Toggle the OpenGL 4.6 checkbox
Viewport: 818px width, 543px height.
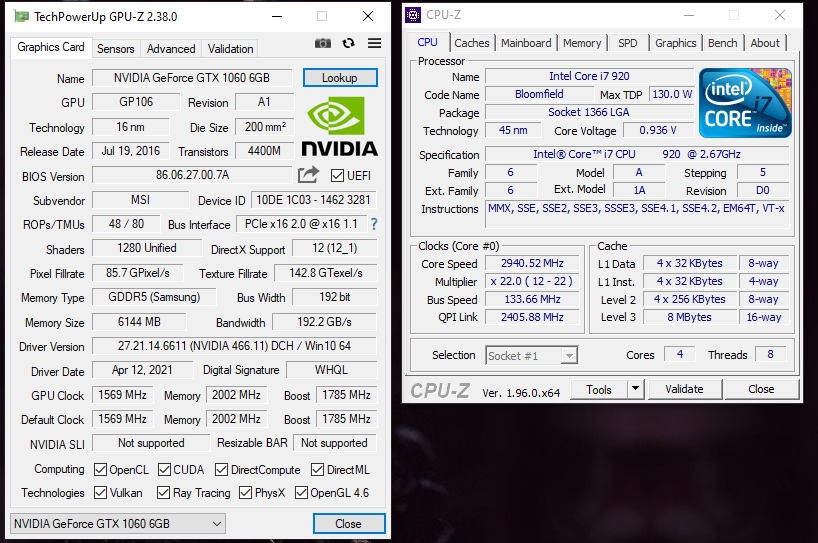point(301,493)
